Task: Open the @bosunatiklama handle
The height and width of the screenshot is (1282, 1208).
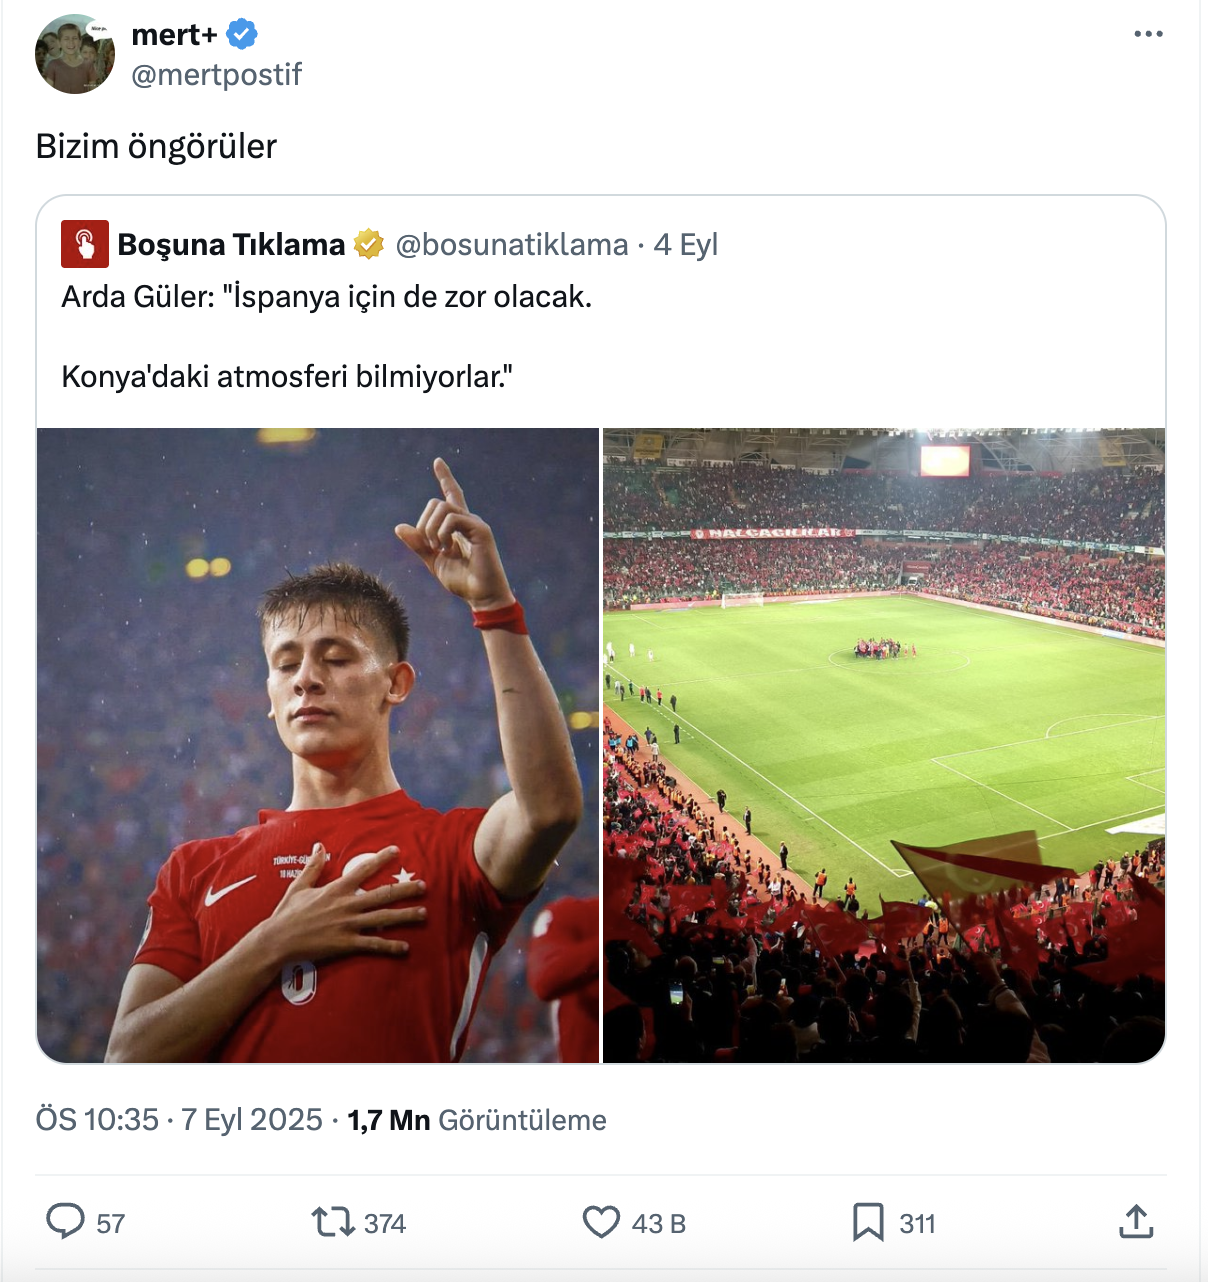Action: [512, 244]
